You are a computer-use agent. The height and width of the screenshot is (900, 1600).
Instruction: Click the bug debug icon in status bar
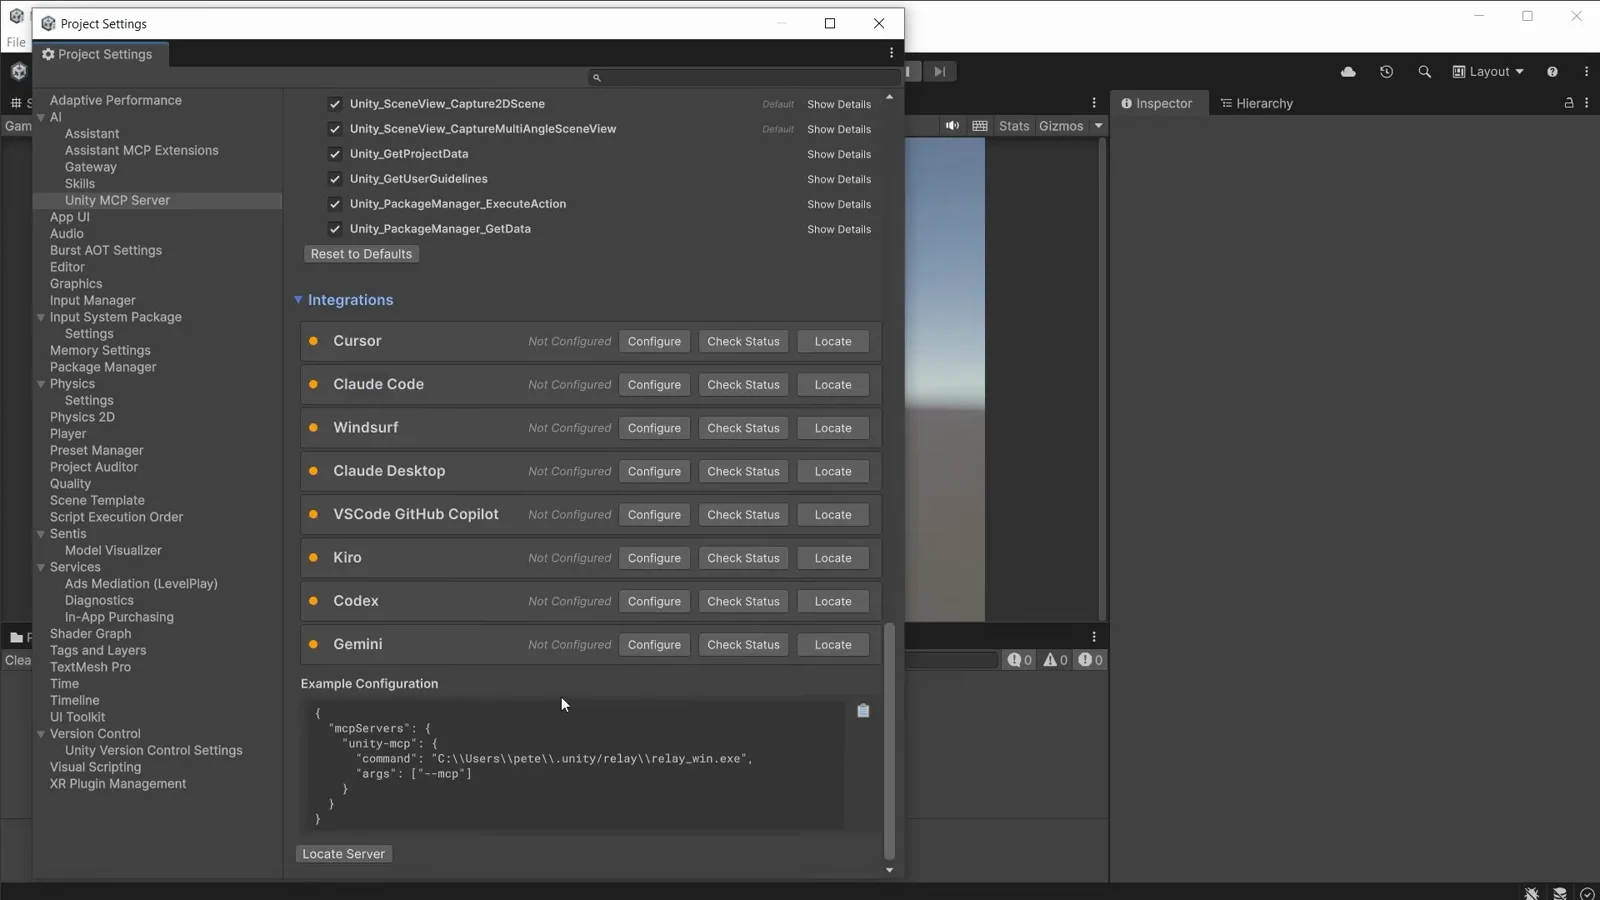pyautogui.click(x=1531, y=893)
